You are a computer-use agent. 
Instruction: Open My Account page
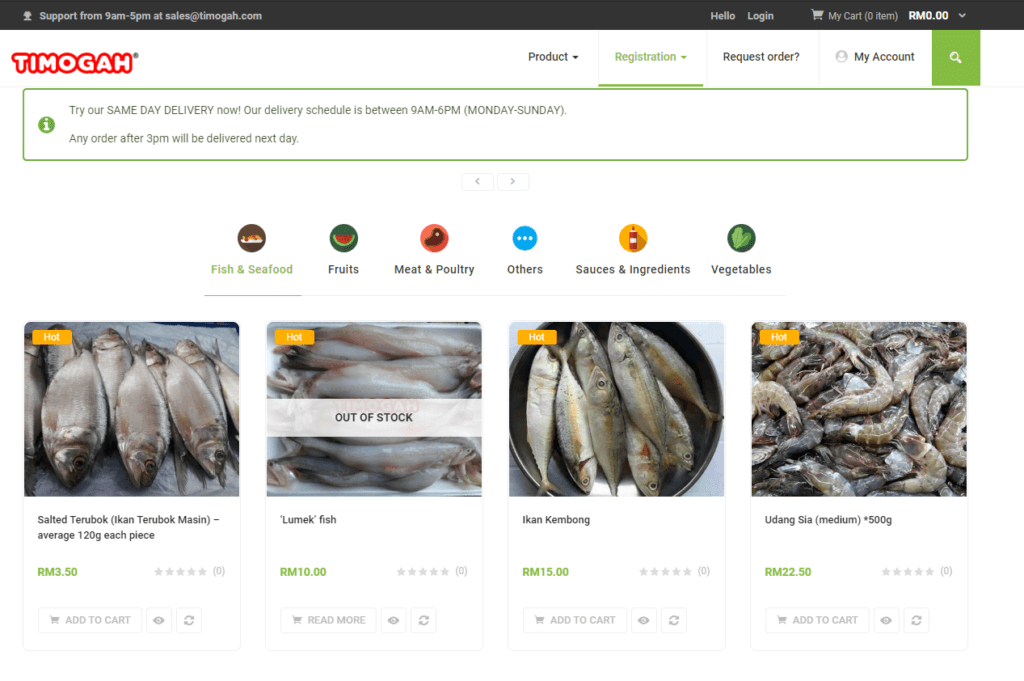point(875,57)
